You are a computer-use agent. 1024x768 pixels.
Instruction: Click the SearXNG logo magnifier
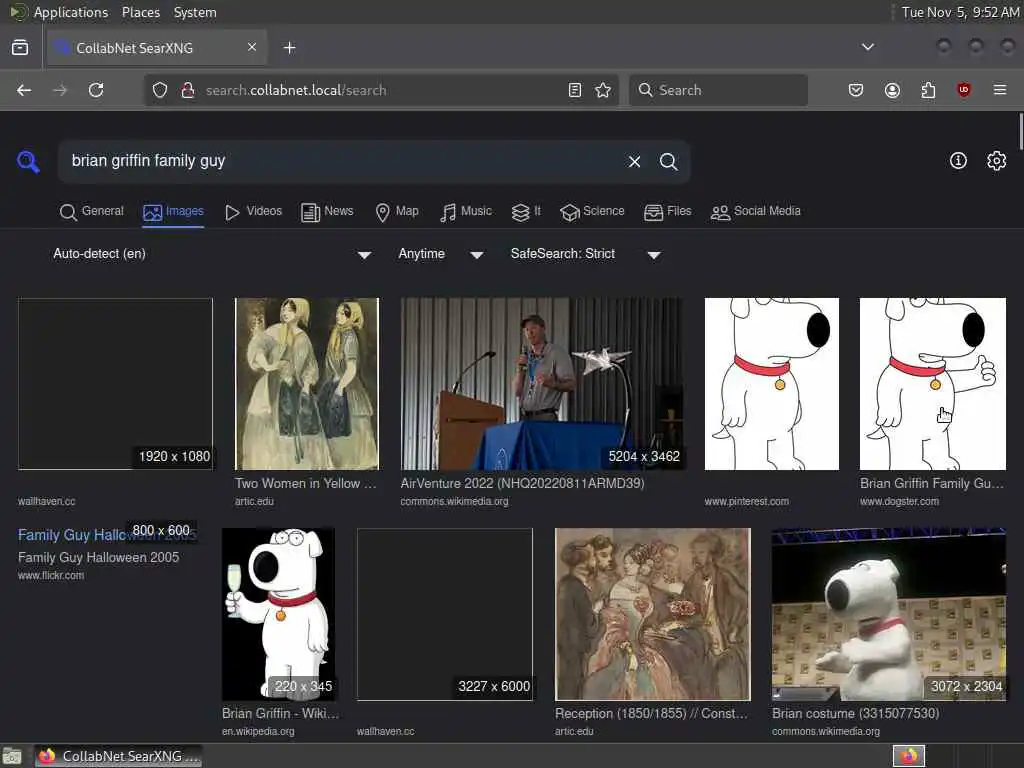28,161
